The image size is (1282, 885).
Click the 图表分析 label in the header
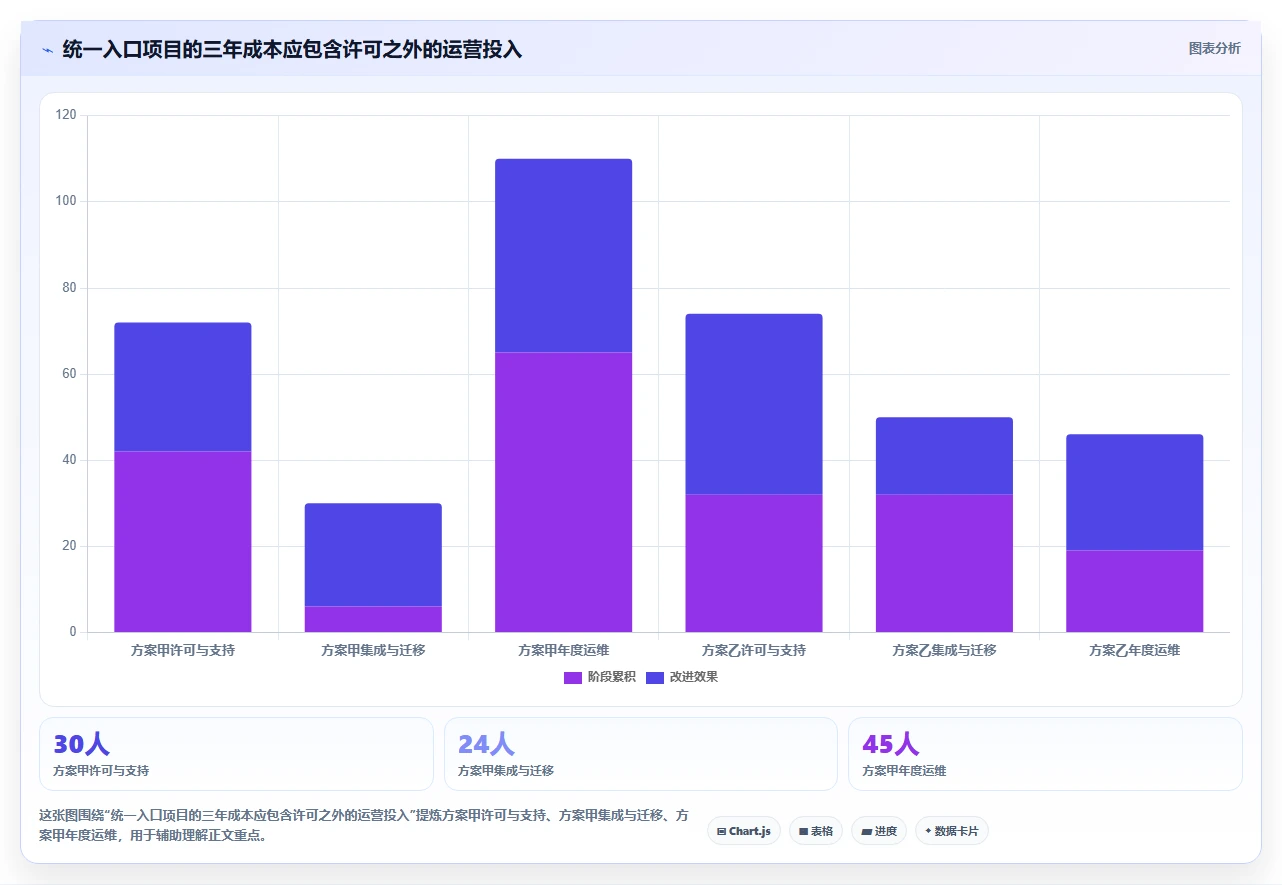click(x=1214, y=48)
